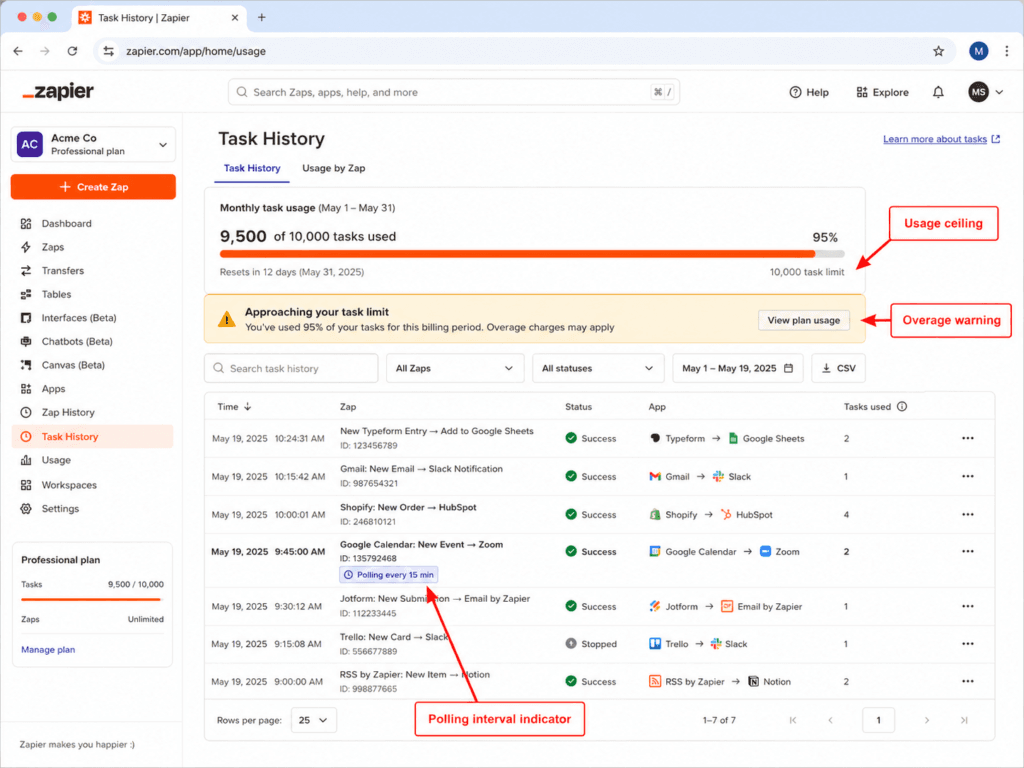Select the Task History tab

pyautogui.click(x=252, y=168)
